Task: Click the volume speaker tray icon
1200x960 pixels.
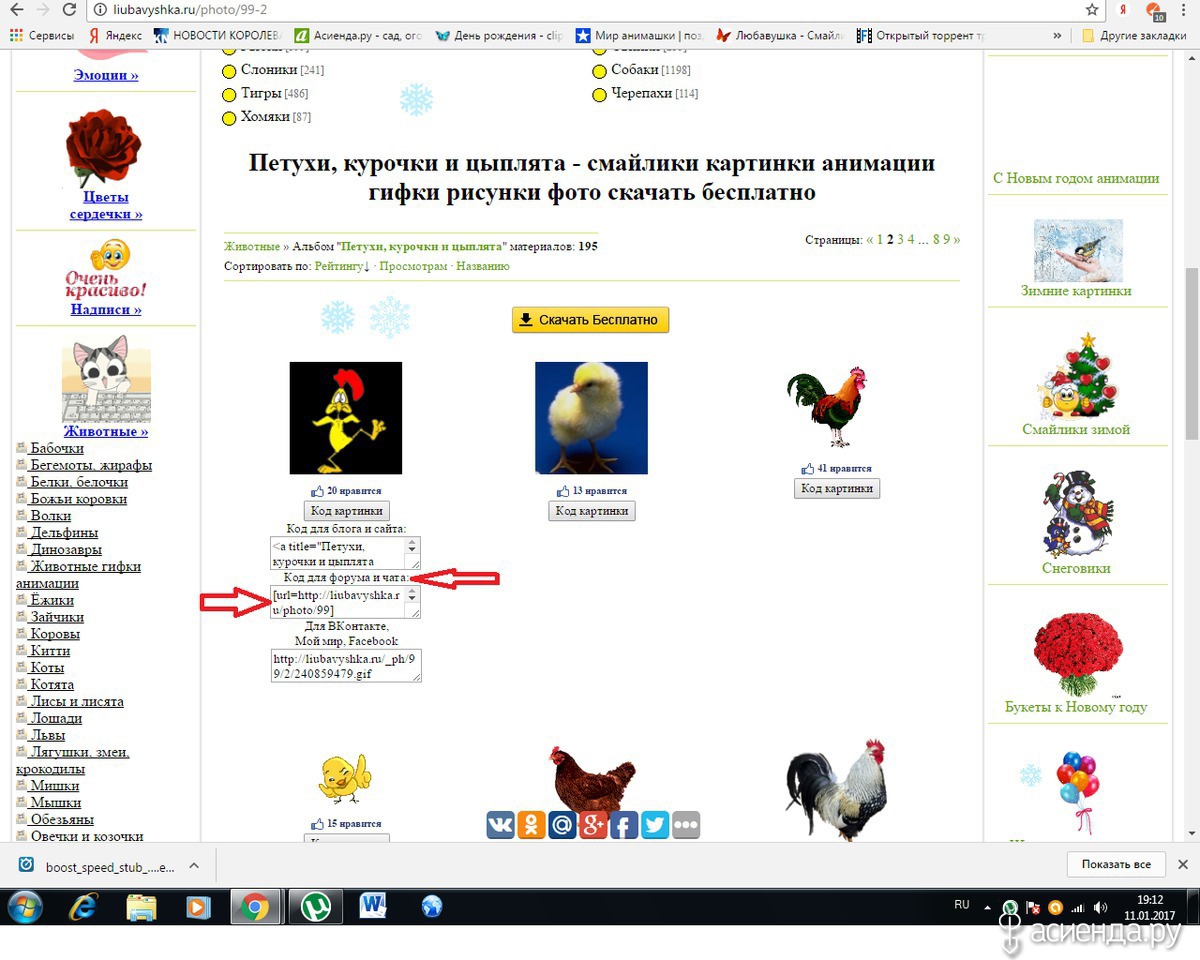Action: pos(1101,907)
